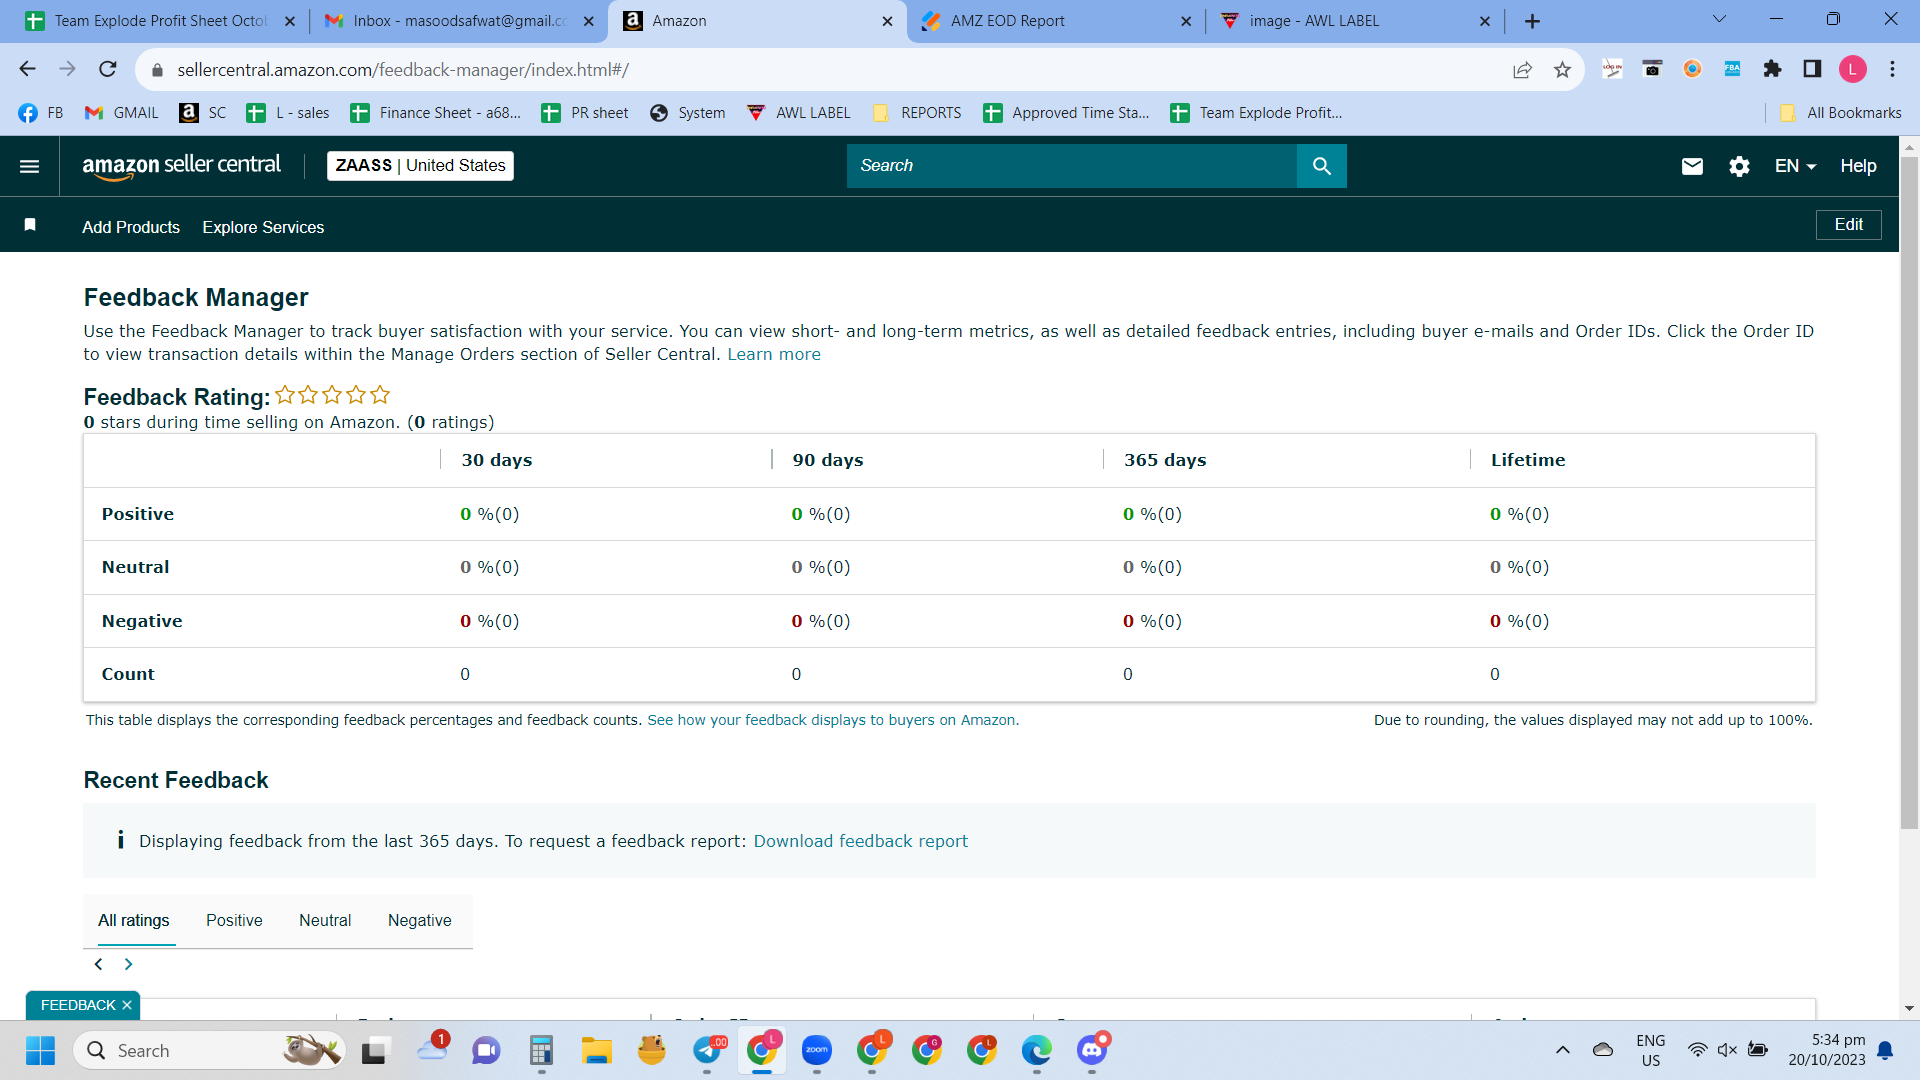Click the search magnifier button
Viewport: 1920px width, 1080px height.
click(x=1321, y=166)
